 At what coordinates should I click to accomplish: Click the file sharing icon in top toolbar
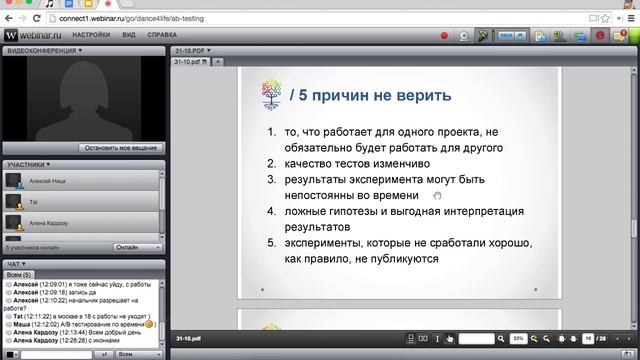[540, 36]
